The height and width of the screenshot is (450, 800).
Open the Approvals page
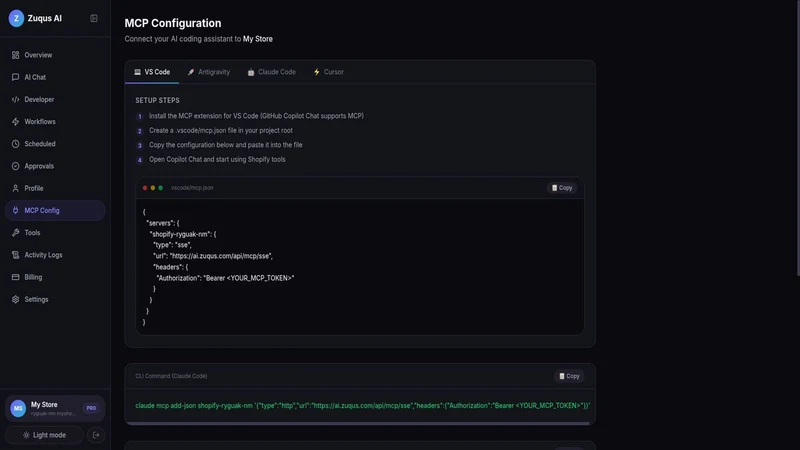[x=55, y=166]
